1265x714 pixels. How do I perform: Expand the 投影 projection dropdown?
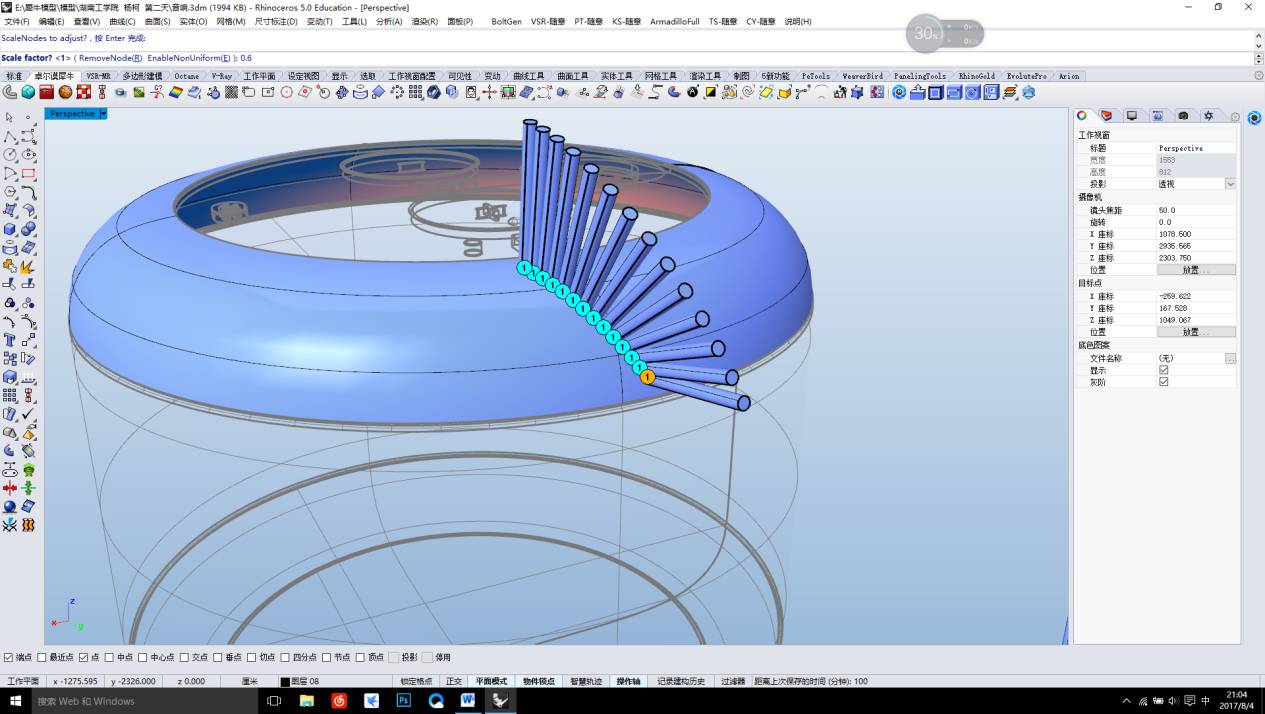1230,184
